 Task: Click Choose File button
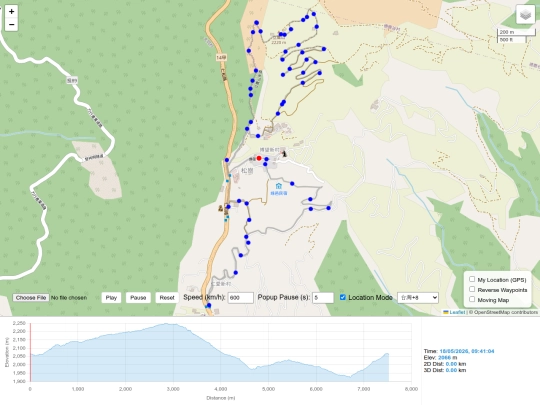(x=31, y=298)
